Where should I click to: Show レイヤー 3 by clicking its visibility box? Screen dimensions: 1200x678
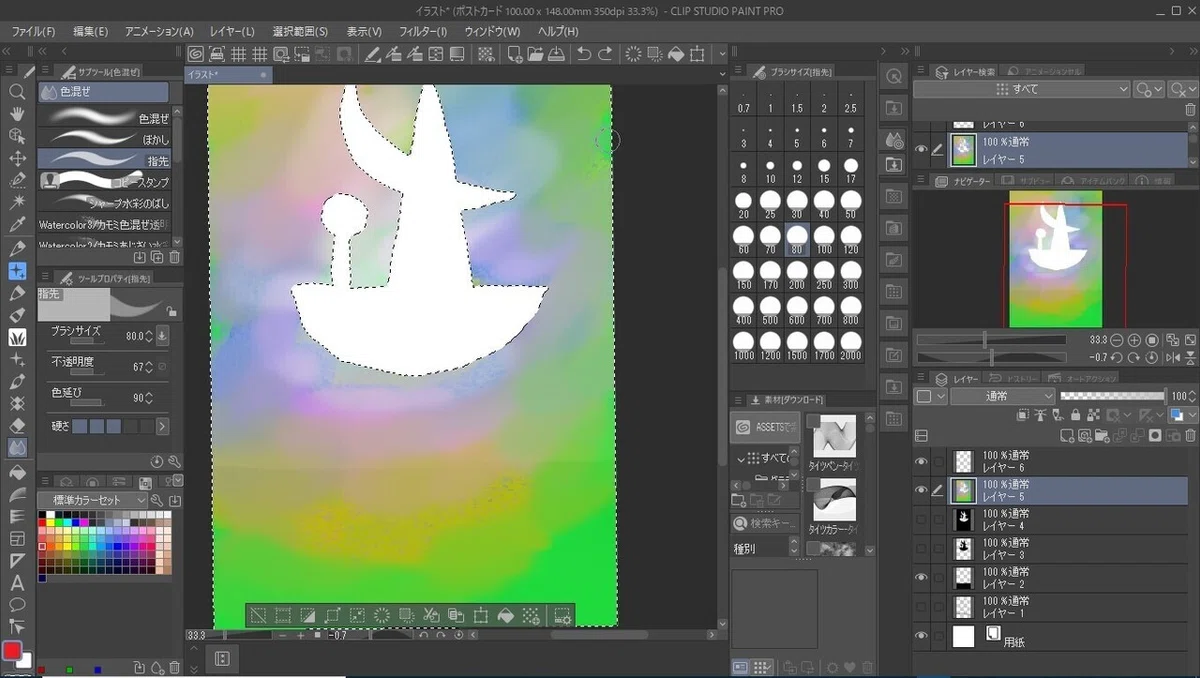[x=922, y=548]
